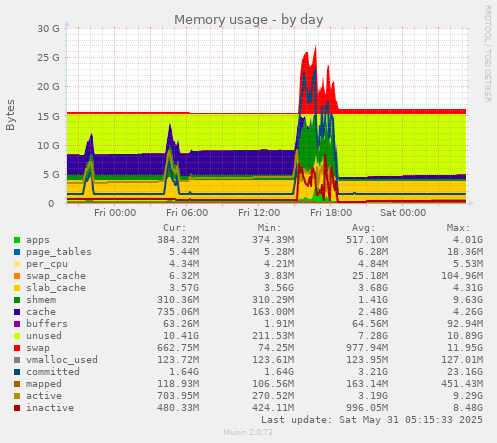The image size is (497, 443).
Task: Click the inactive average value 996.05M
Action: click(x=367, y=408)
